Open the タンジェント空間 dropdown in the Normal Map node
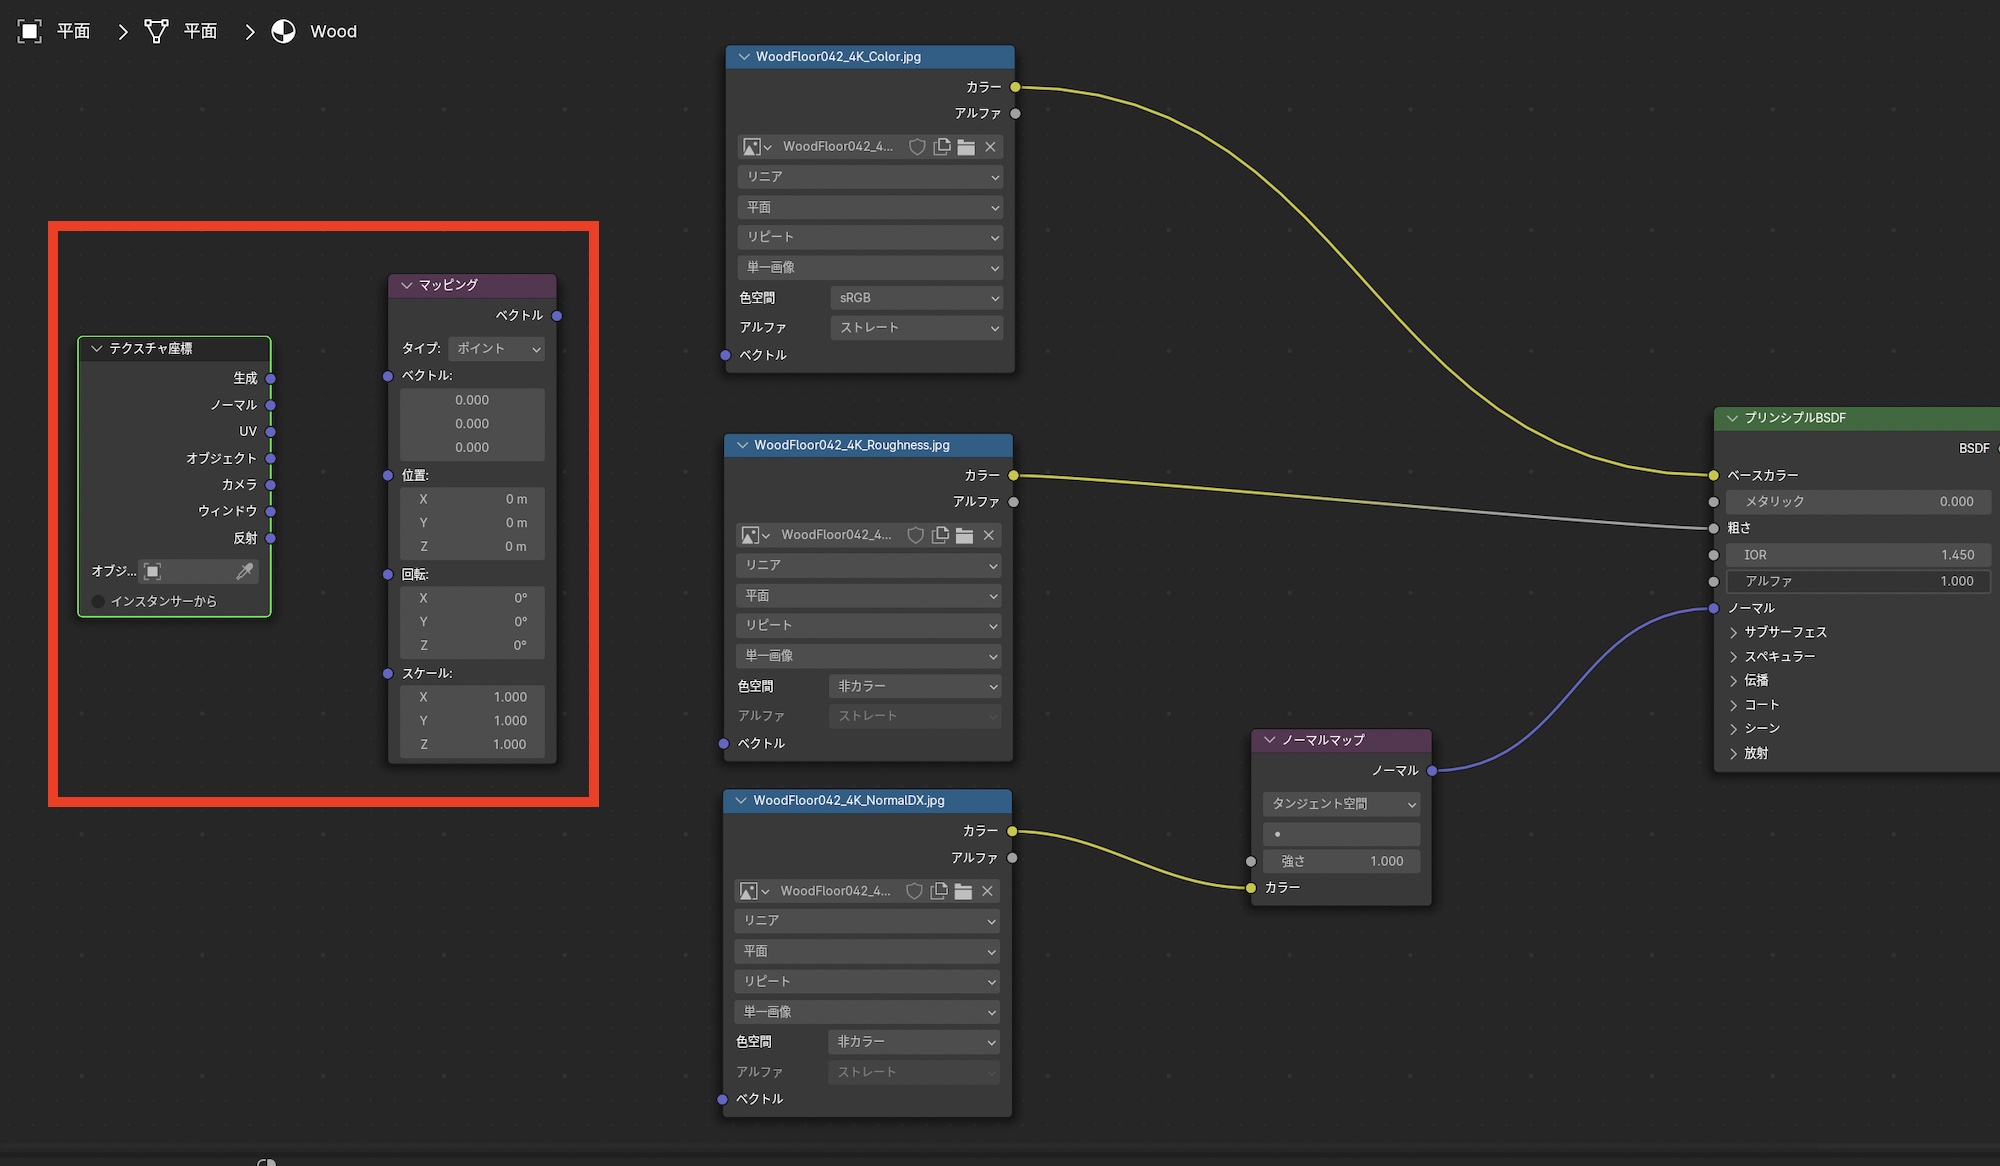The width and height of the screenshot is (2000, 1166). click(x=1341, y=804)
